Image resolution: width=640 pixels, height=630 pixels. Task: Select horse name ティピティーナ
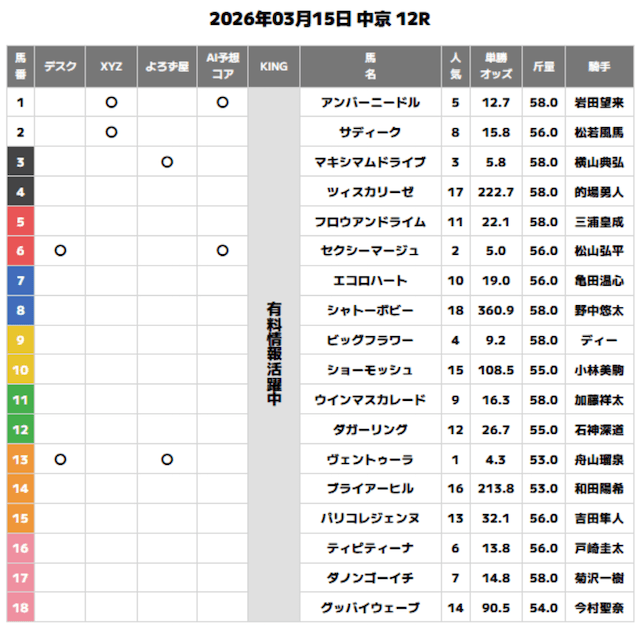(370, 548)
